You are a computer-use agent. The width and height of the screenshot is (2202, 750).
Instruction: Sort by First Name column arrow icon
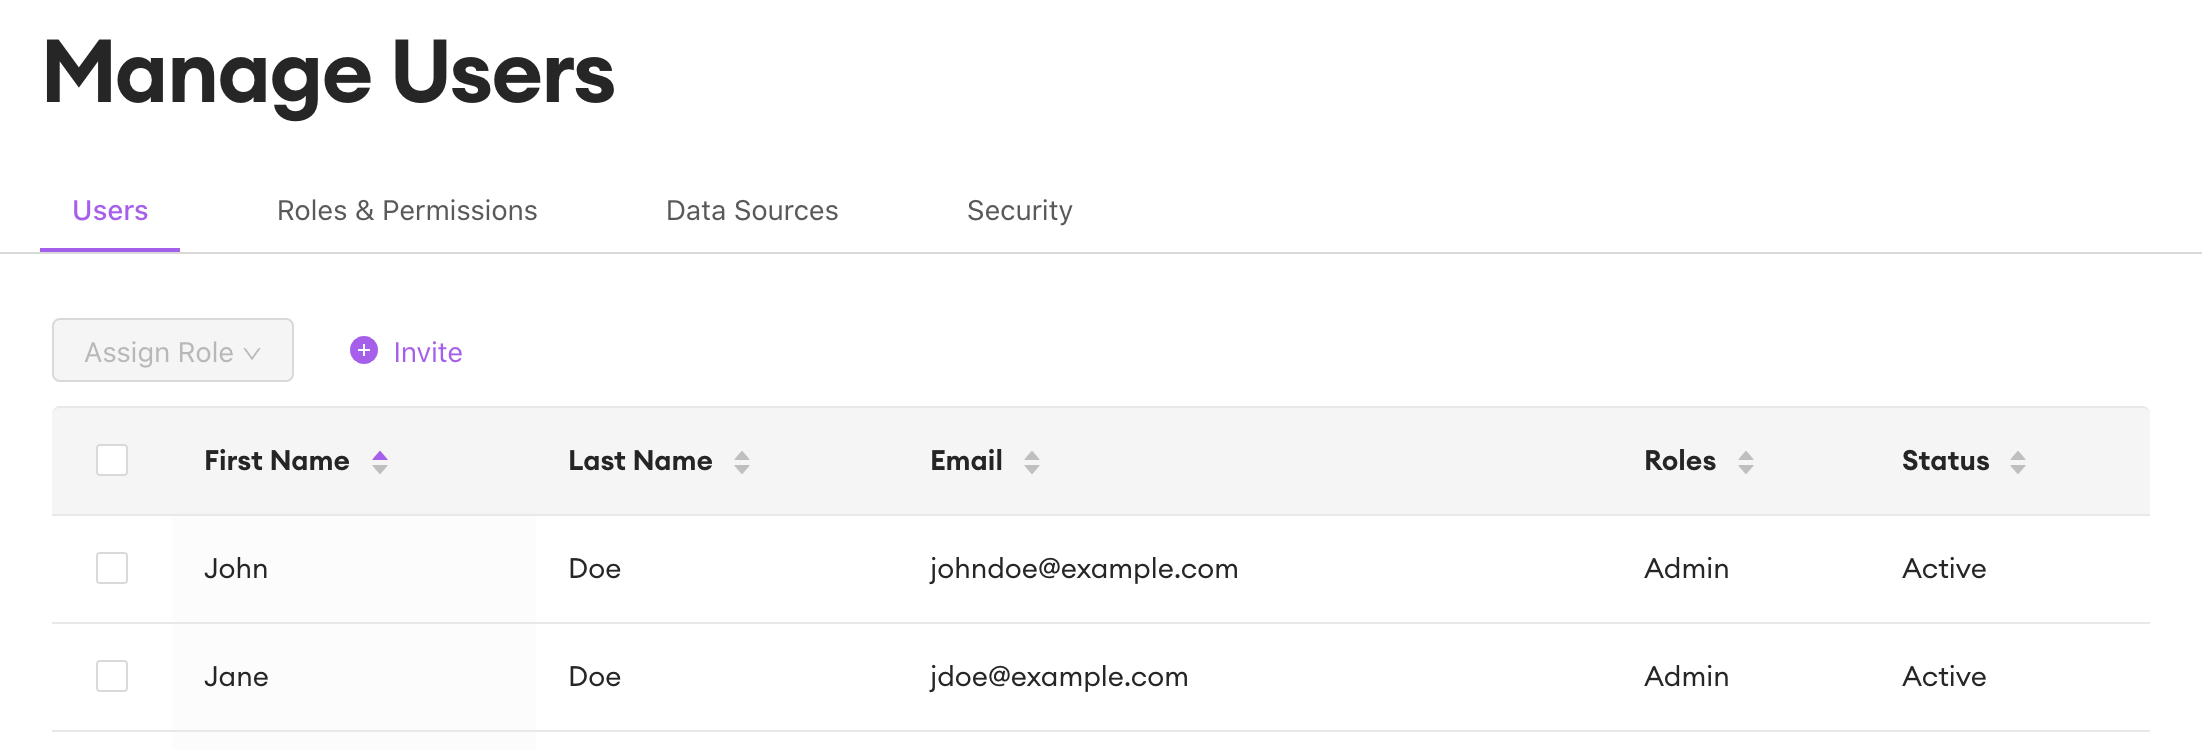coord(380,461)
